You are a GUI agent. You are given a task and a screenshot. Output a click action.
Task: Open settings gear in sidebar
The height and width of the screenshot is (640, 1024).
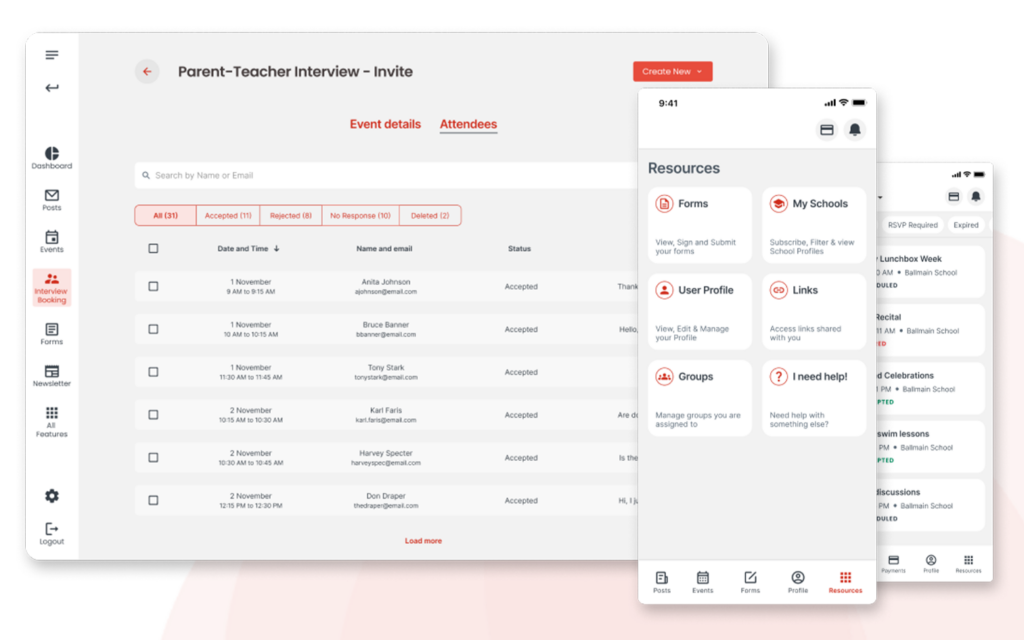[x=52, y=496]
